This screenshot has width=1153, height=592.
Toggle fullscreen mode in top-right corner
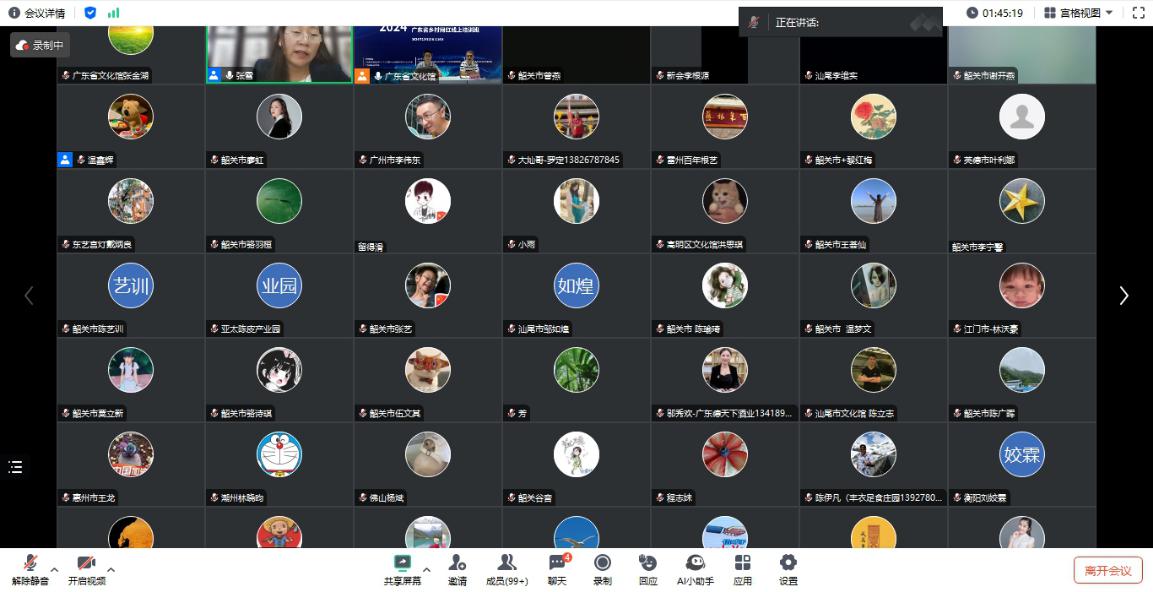click(x=1138, y=13)
